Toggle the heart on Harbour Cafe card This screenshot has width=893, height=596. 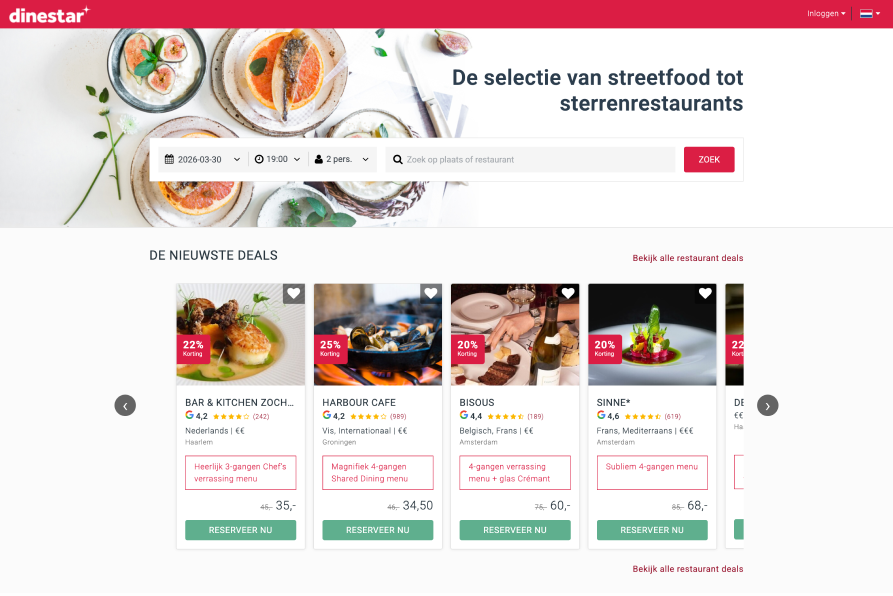tap(431, 294)
